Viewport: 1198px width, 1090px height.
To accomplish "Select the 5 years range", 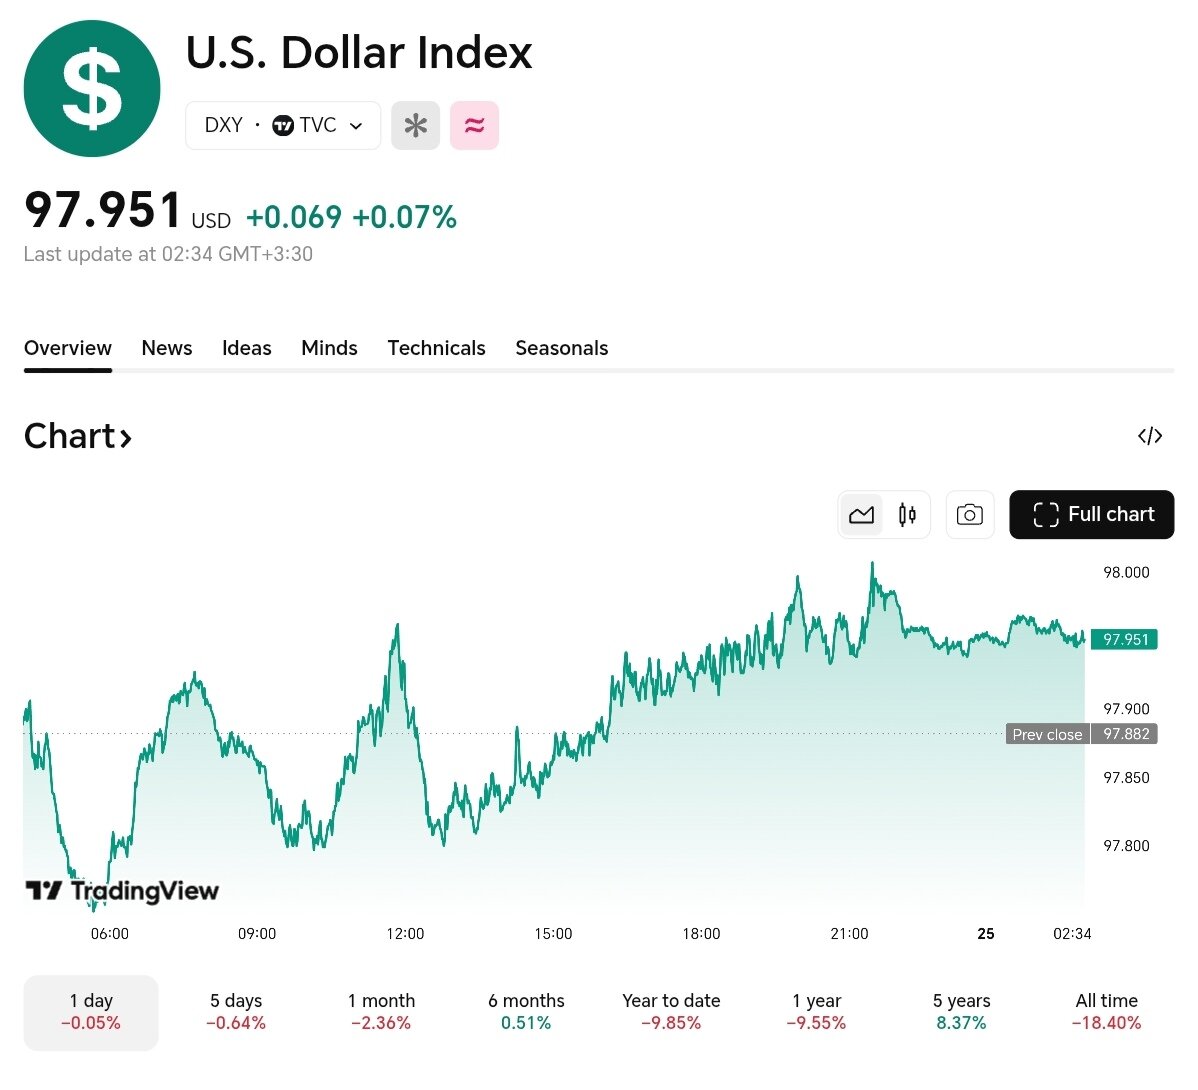I will (961, 1012).
